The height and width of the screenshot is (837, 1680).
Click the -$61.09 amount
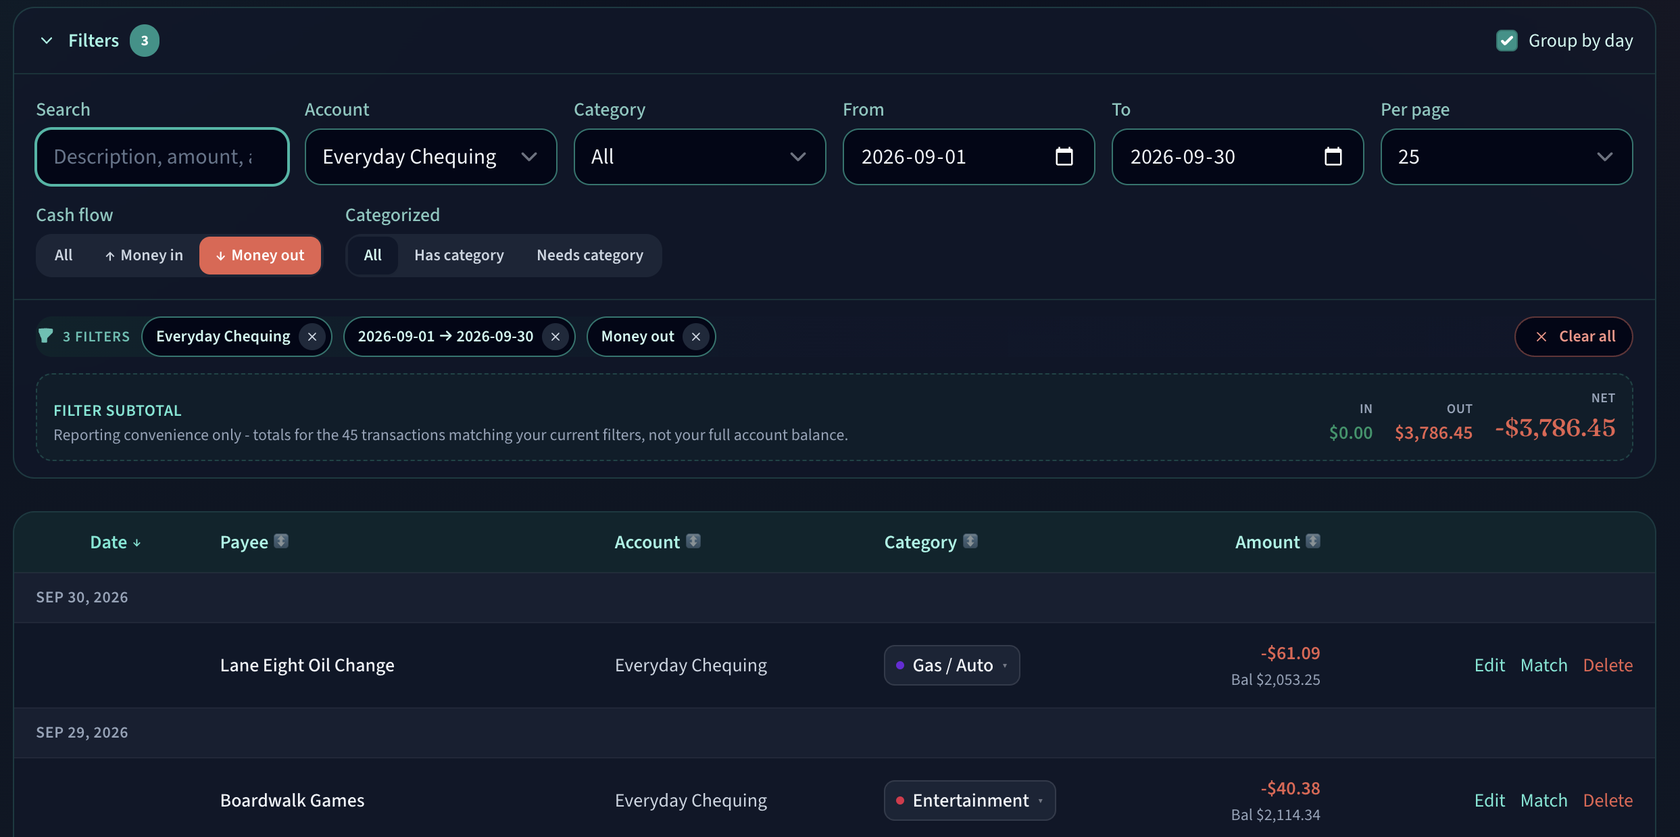[1290, 654]
